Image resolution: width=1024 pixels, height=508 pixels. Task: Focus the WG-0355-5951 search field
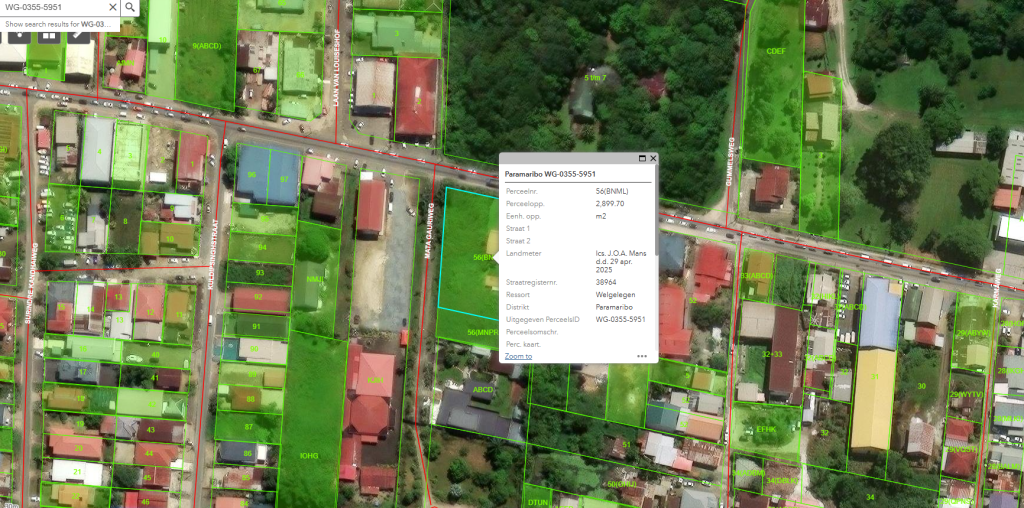pos(50,7)
